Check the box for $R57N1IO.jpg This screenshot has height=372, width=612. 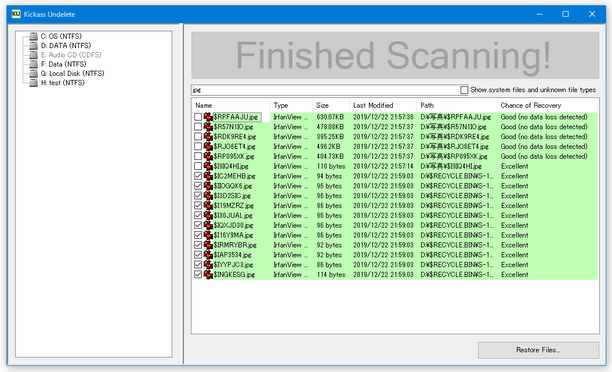coord(198,127)
